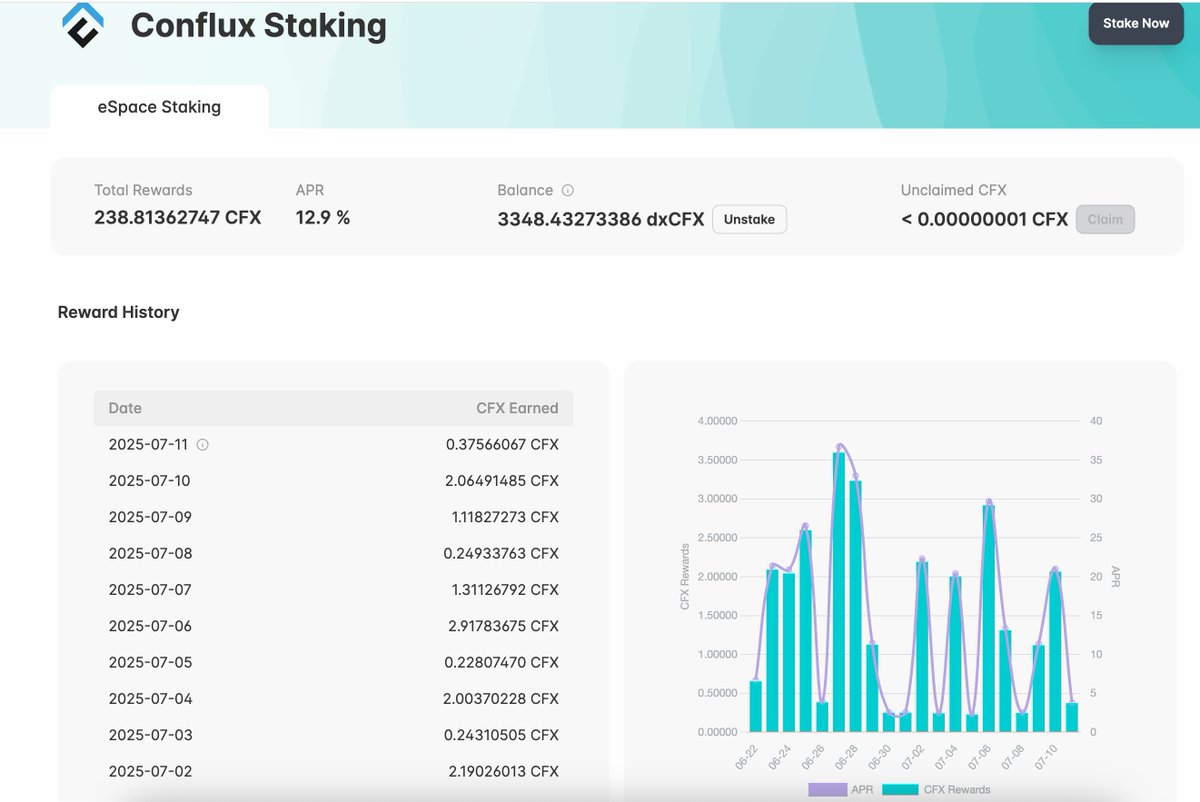
Task: Click the disabled Claim button
Action: pos(1105,219)
